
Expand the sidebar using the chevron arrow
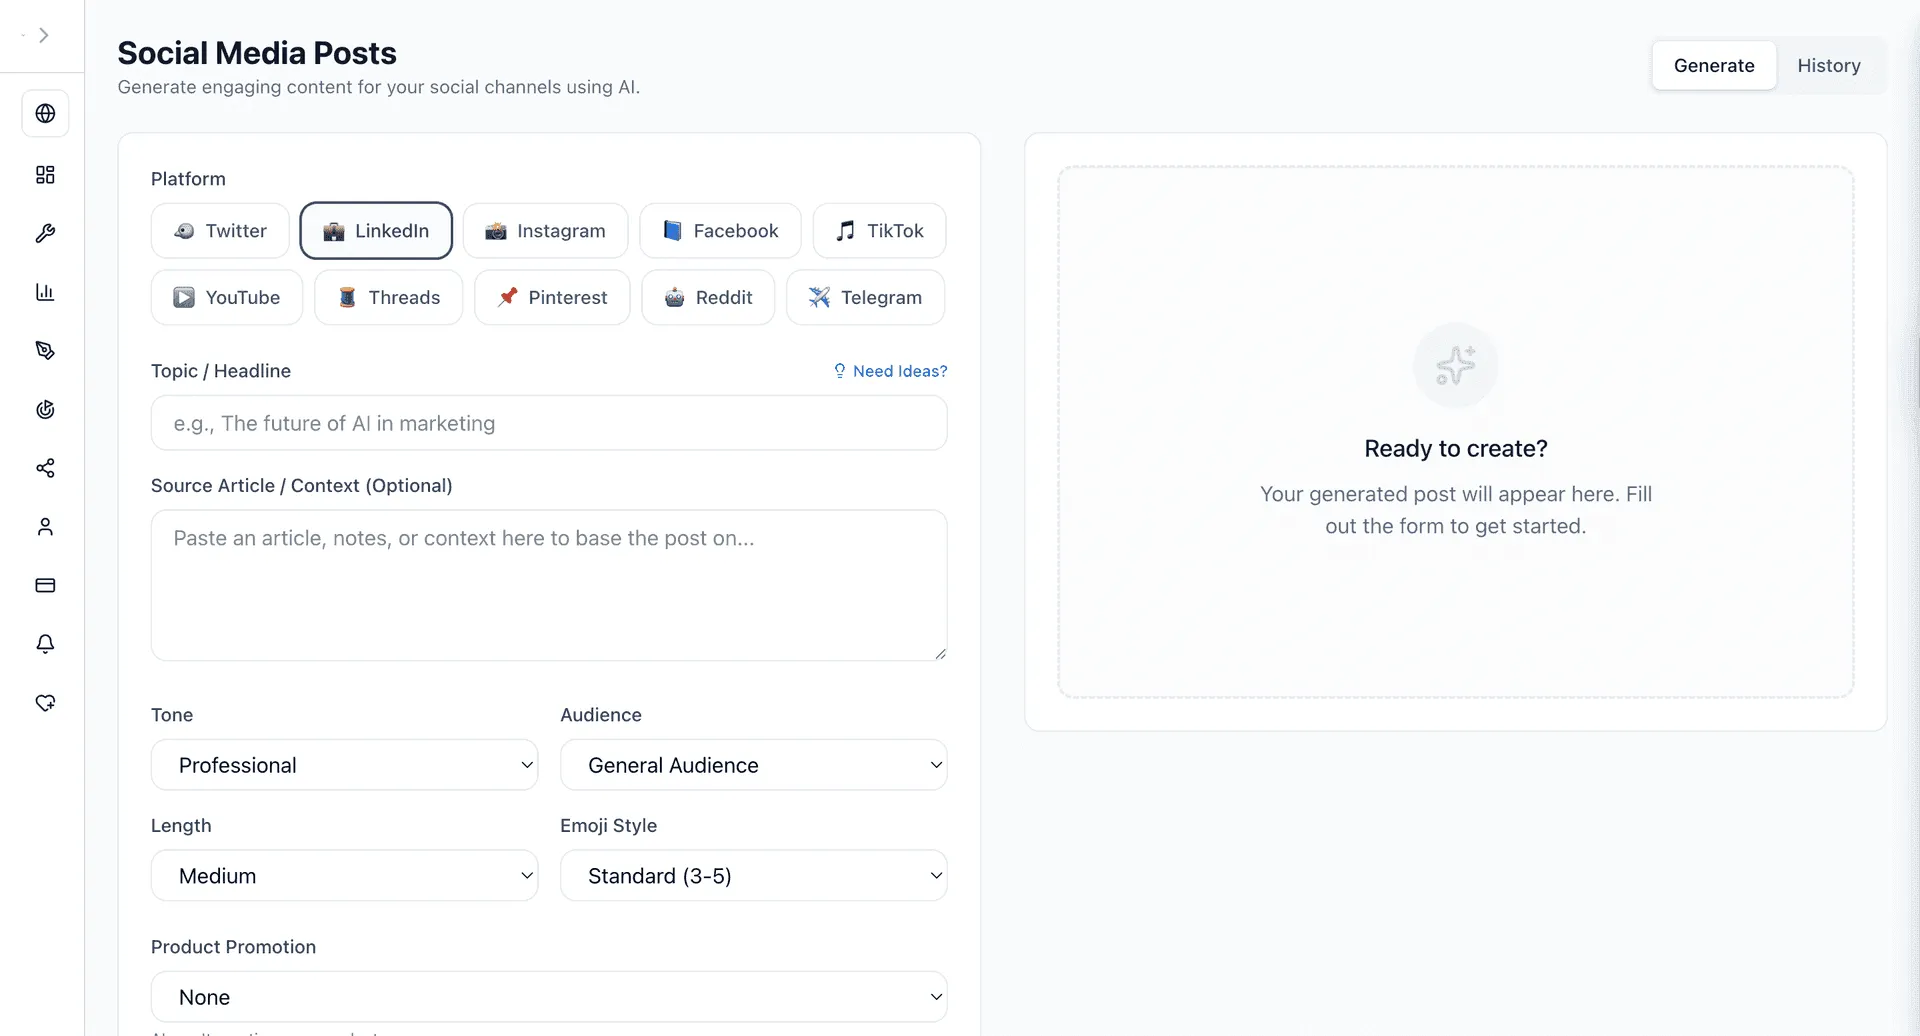pyautogui.click(x=44, y=35)
